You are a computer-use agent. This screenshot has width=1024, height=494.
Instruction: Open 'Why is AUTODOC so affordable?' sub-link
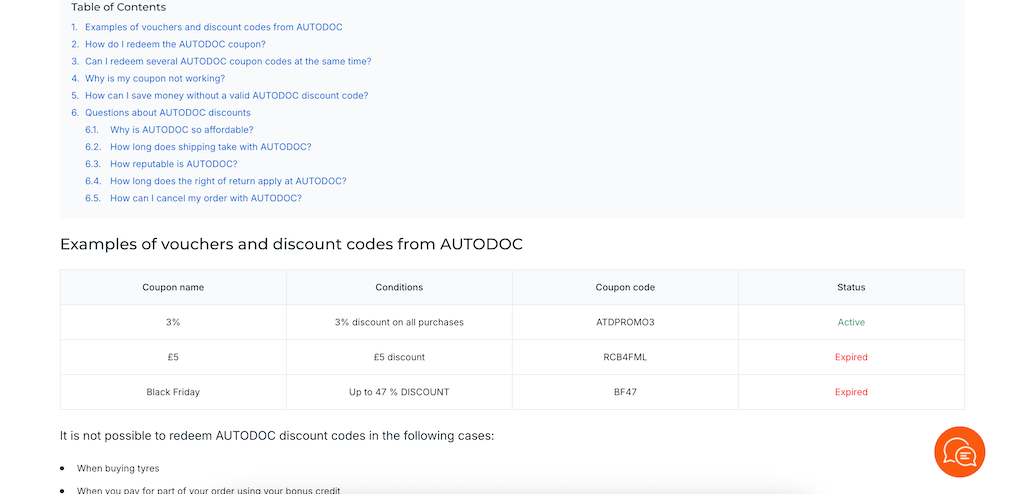point(181,130)
